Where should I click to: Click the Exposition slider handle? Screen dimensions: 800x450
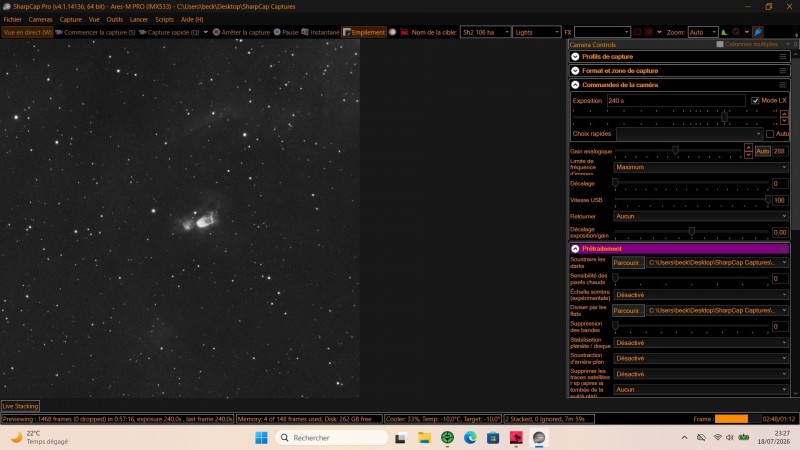pyautogui.click(x=724, y=117)
